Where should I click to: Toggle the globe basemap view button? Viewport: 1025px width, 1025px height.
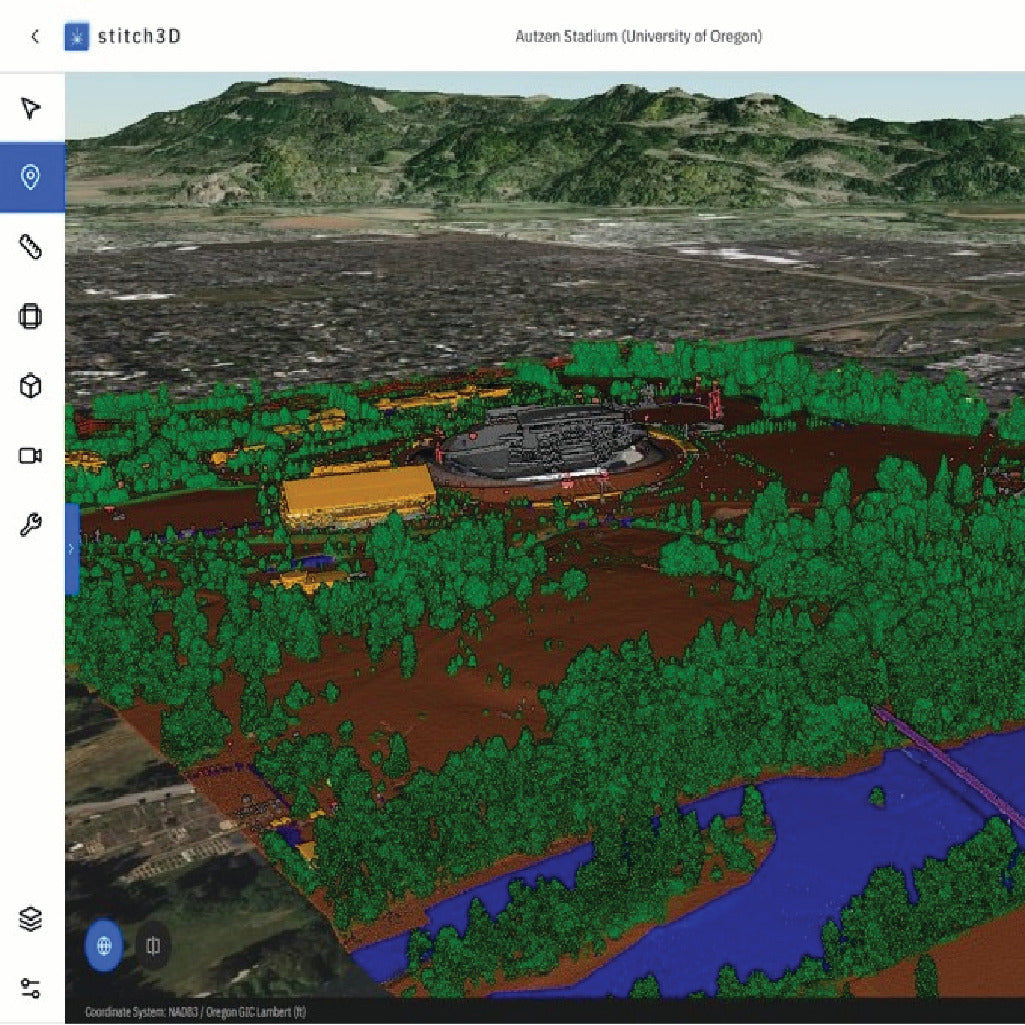click(104, 945)
